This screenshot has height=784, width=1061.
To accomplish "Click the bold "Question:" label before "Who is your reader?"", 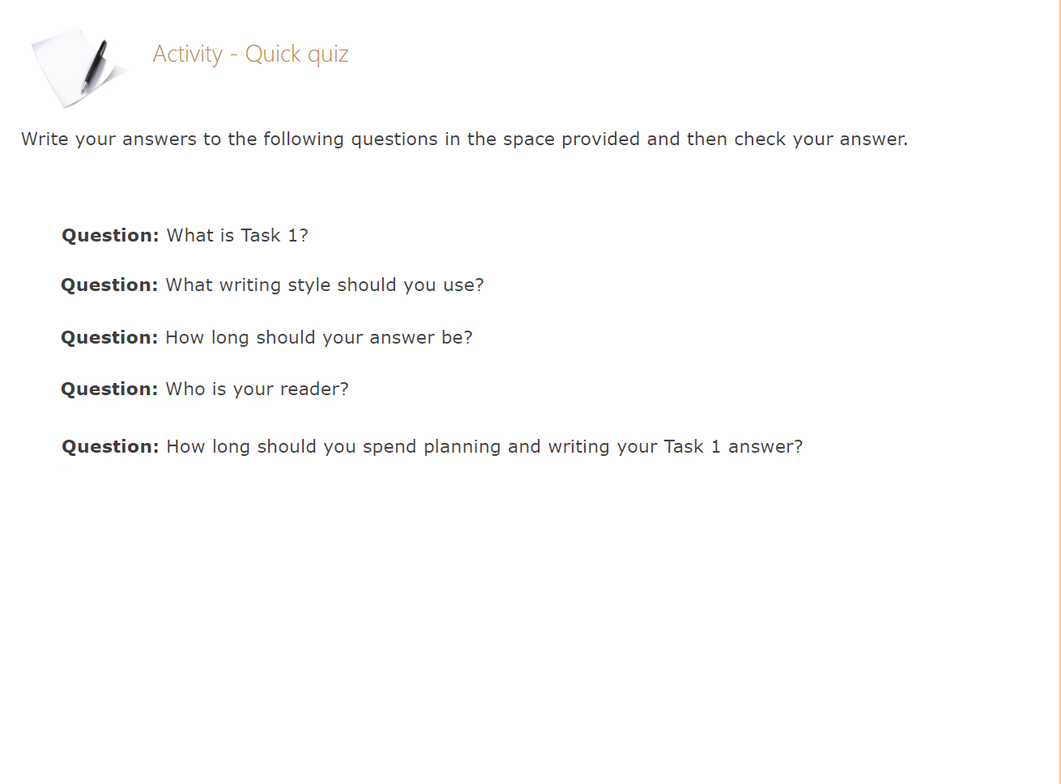I will 109,389.
